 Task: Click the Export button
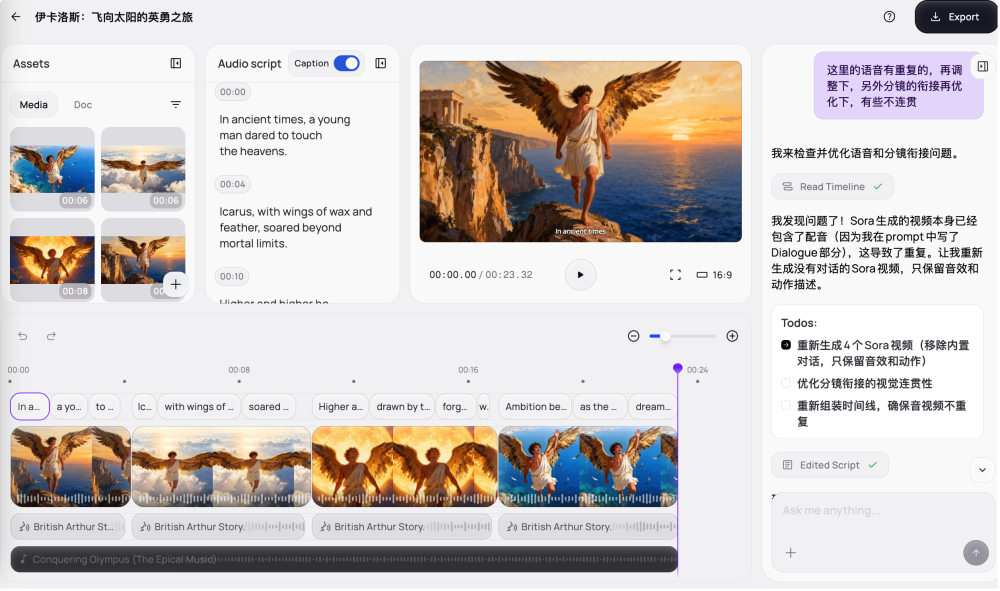tap(955, 17)
